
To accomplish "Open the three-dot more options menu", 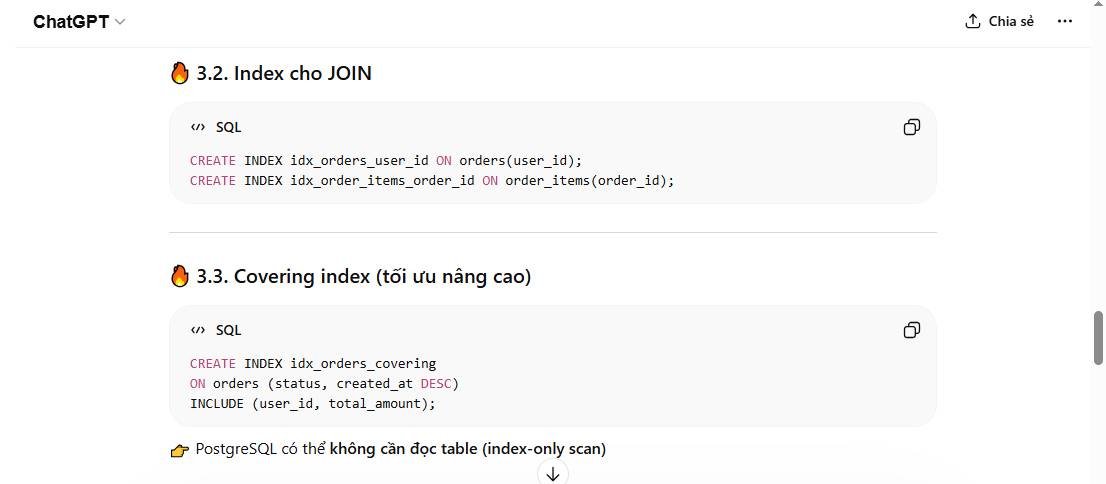I will click(x=1064, y=21).
